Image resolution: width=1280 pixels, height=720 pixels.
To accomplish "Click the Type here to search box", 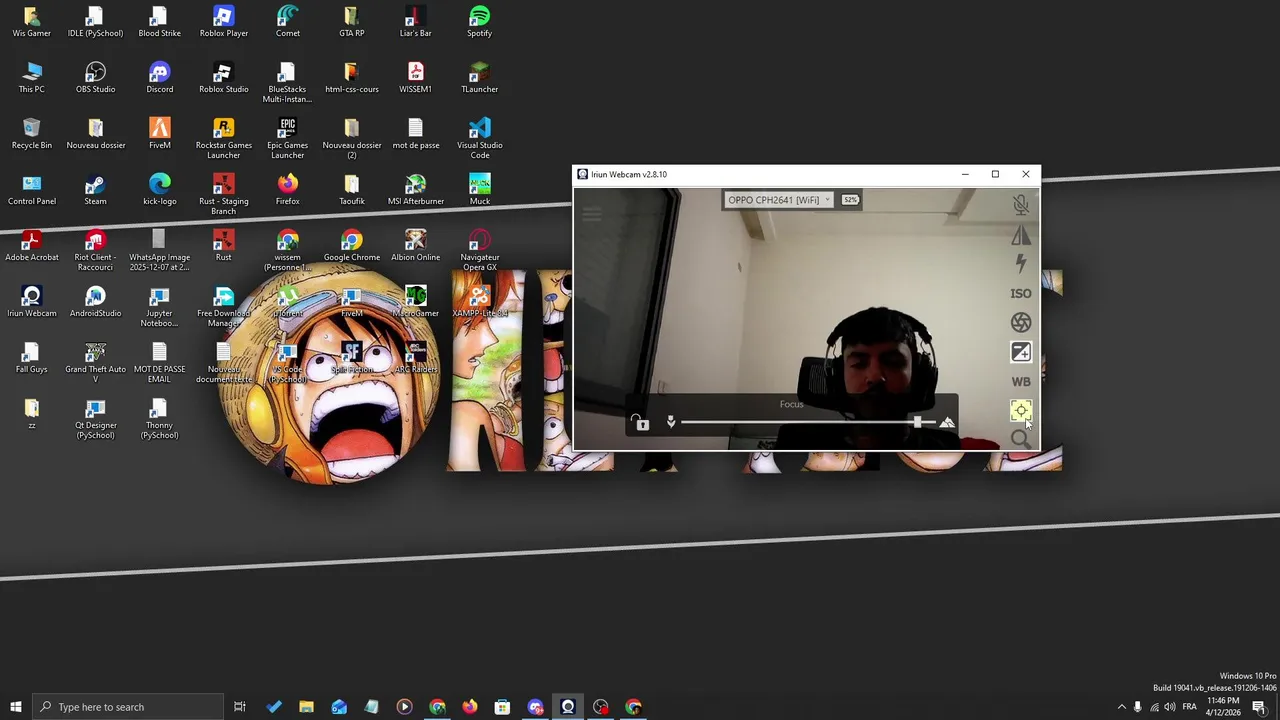I will coord(128,707).
